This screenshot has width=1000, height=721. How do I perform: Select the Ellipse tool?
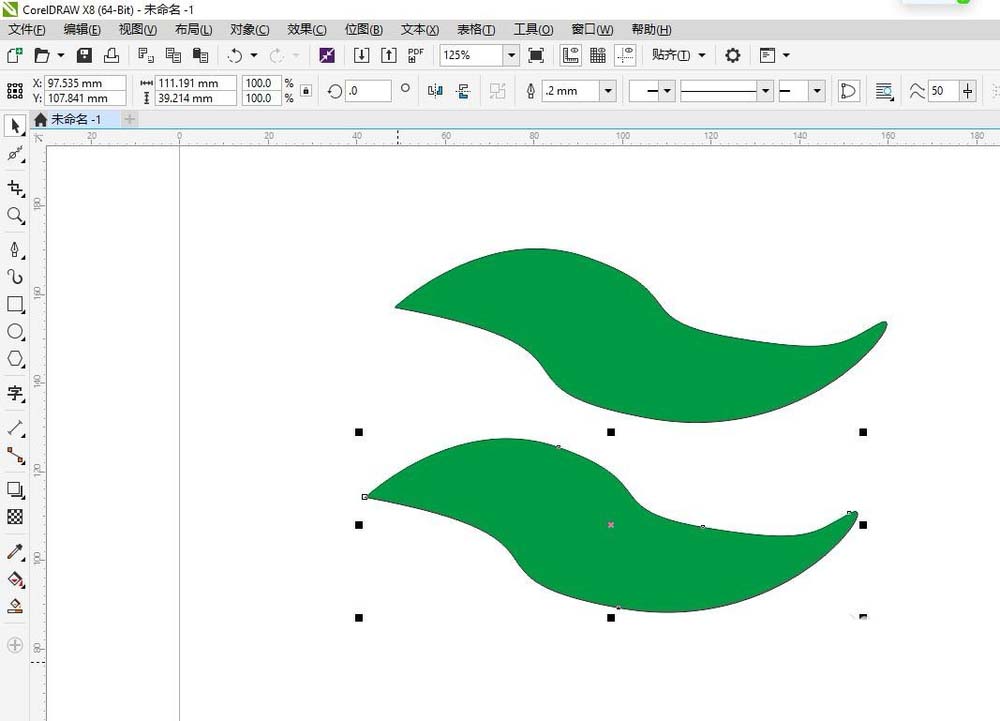(x=15, y=331)
